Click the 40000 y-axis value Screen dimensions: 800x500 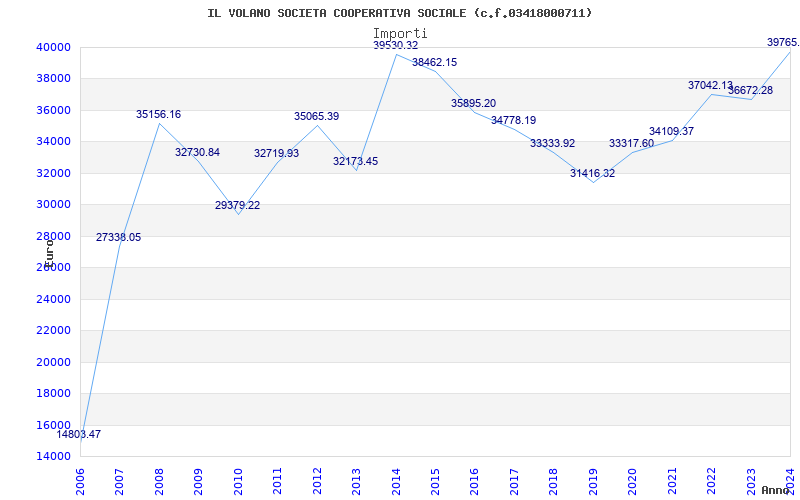(53, 47)
